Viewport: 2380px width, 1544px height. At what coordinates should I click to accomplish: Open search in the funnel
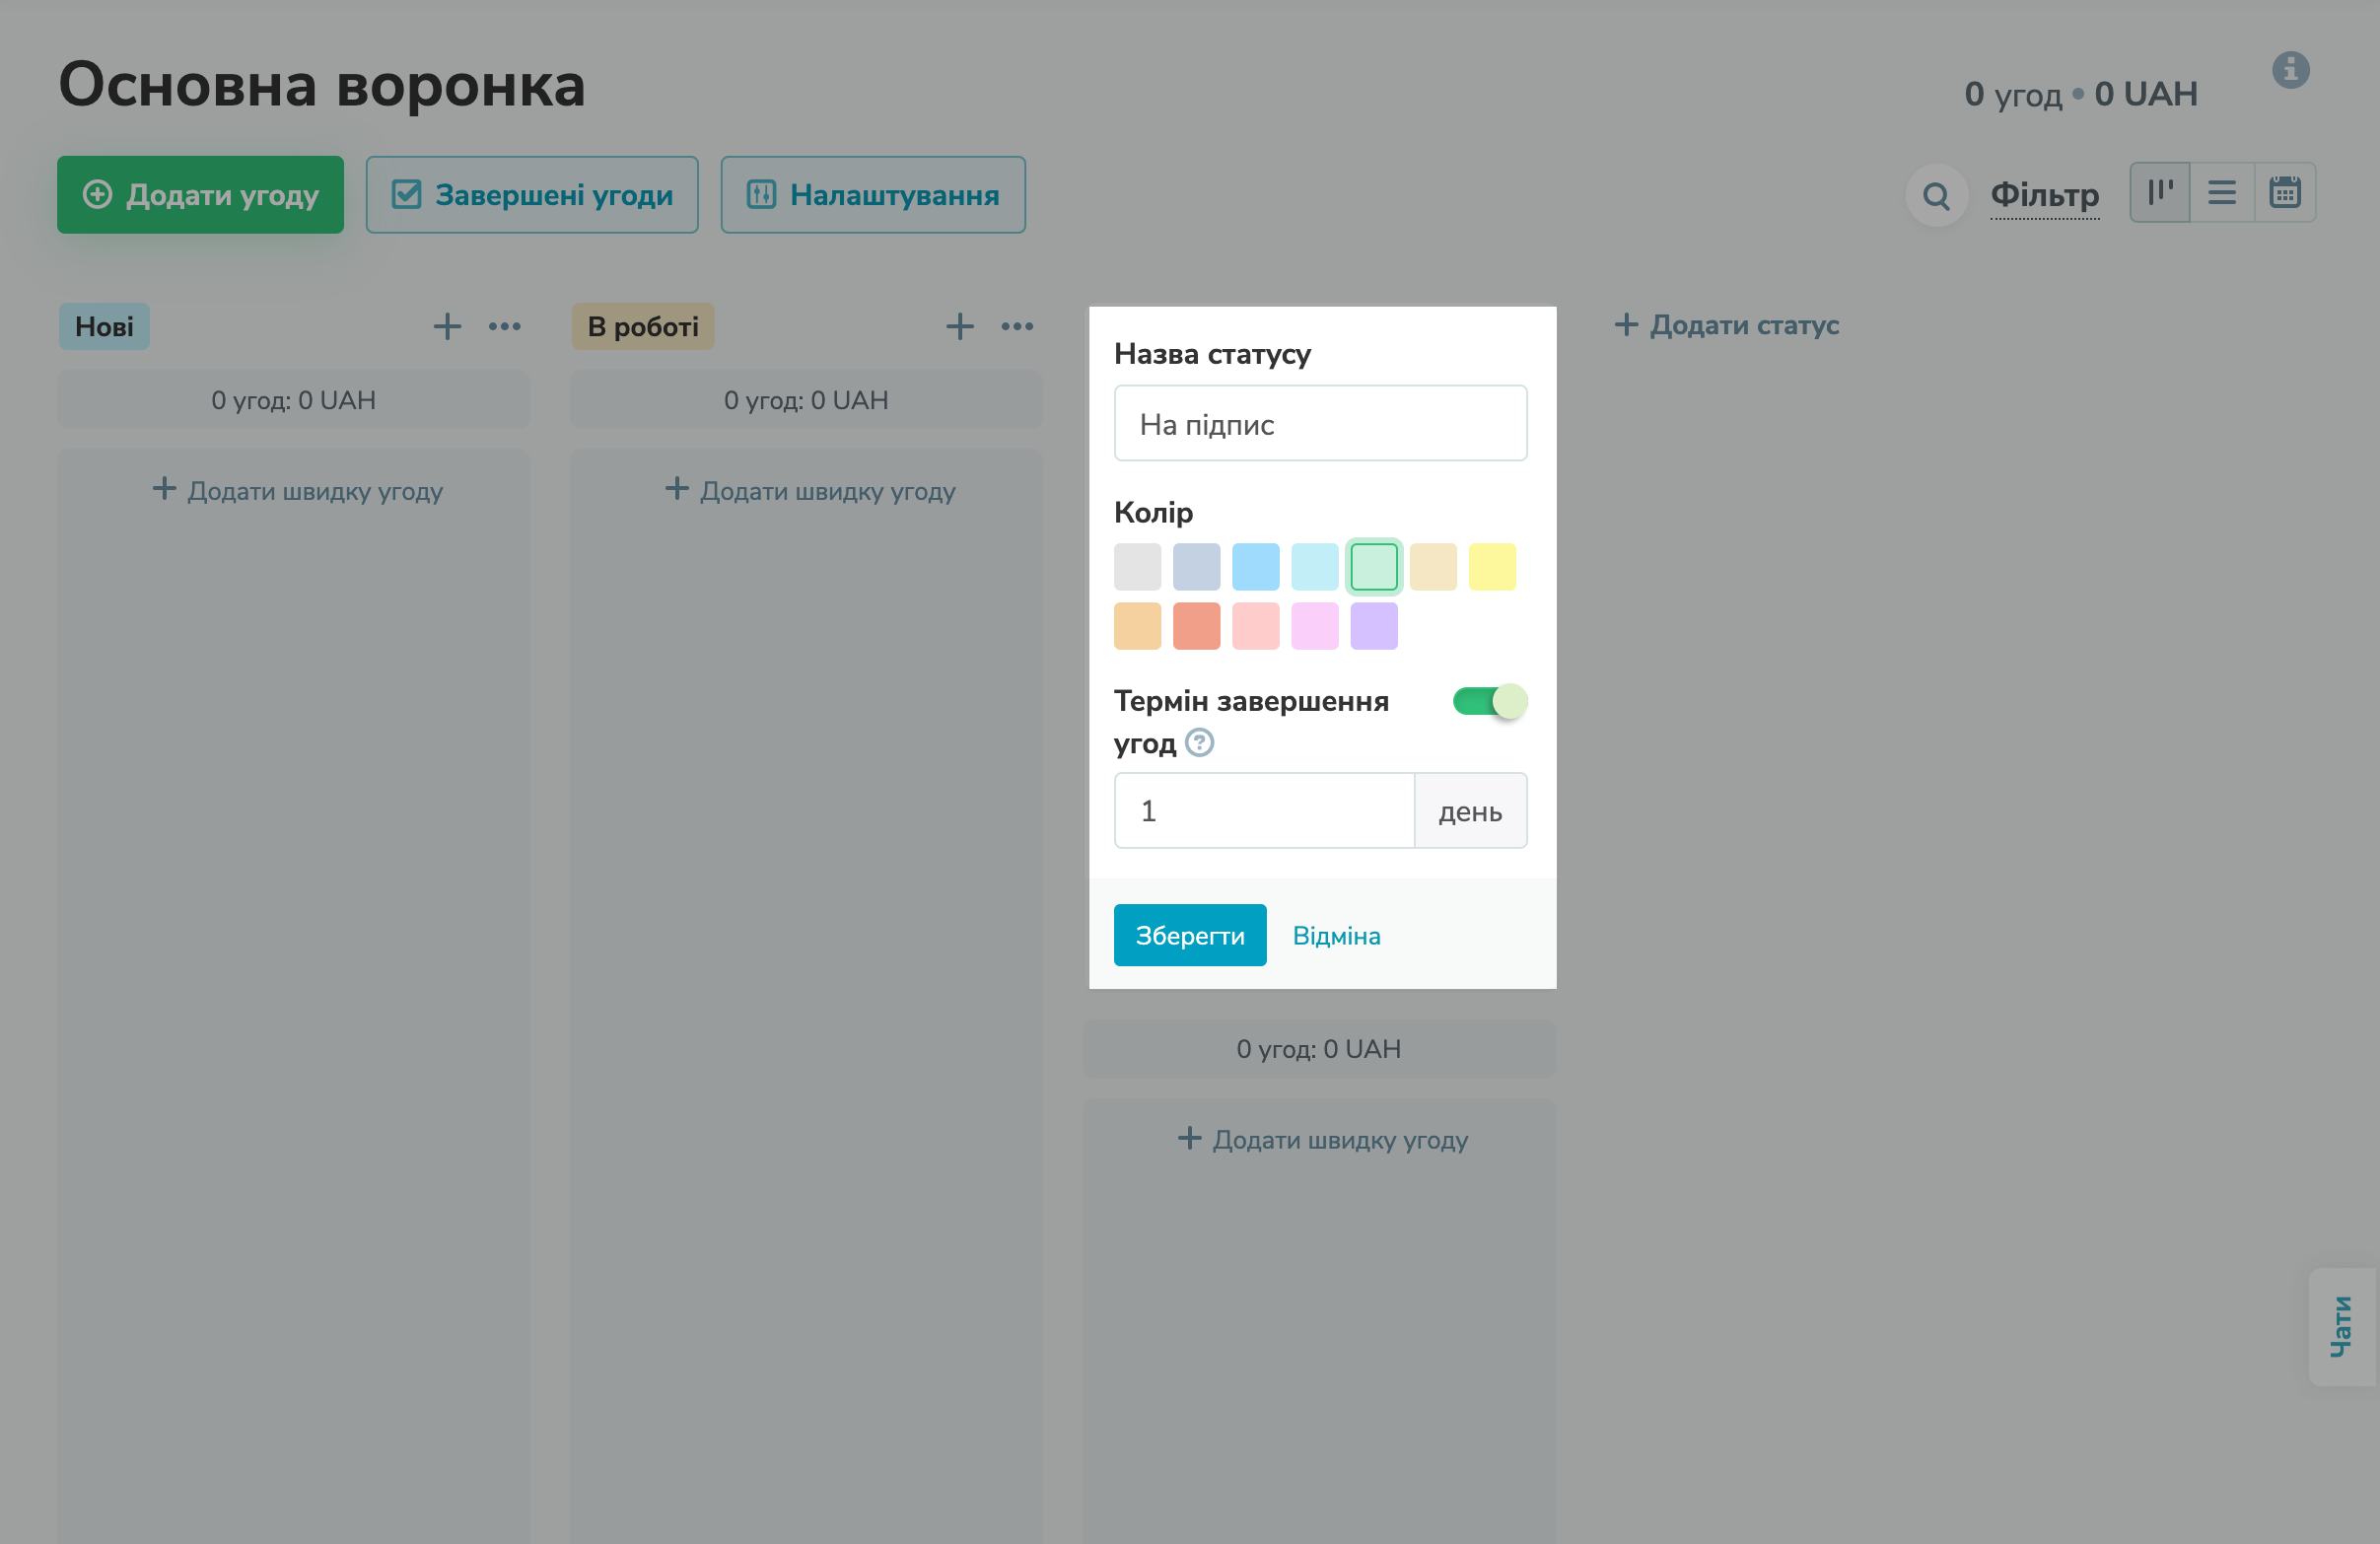pyautogui.click(x=1936, y=196)
